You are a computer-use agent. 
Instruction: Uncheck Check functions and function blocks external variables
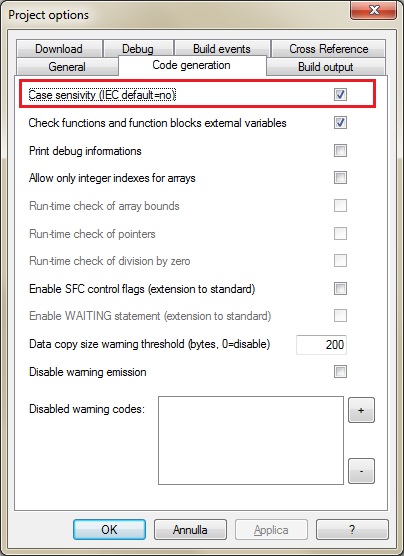(x=340, y=123)
